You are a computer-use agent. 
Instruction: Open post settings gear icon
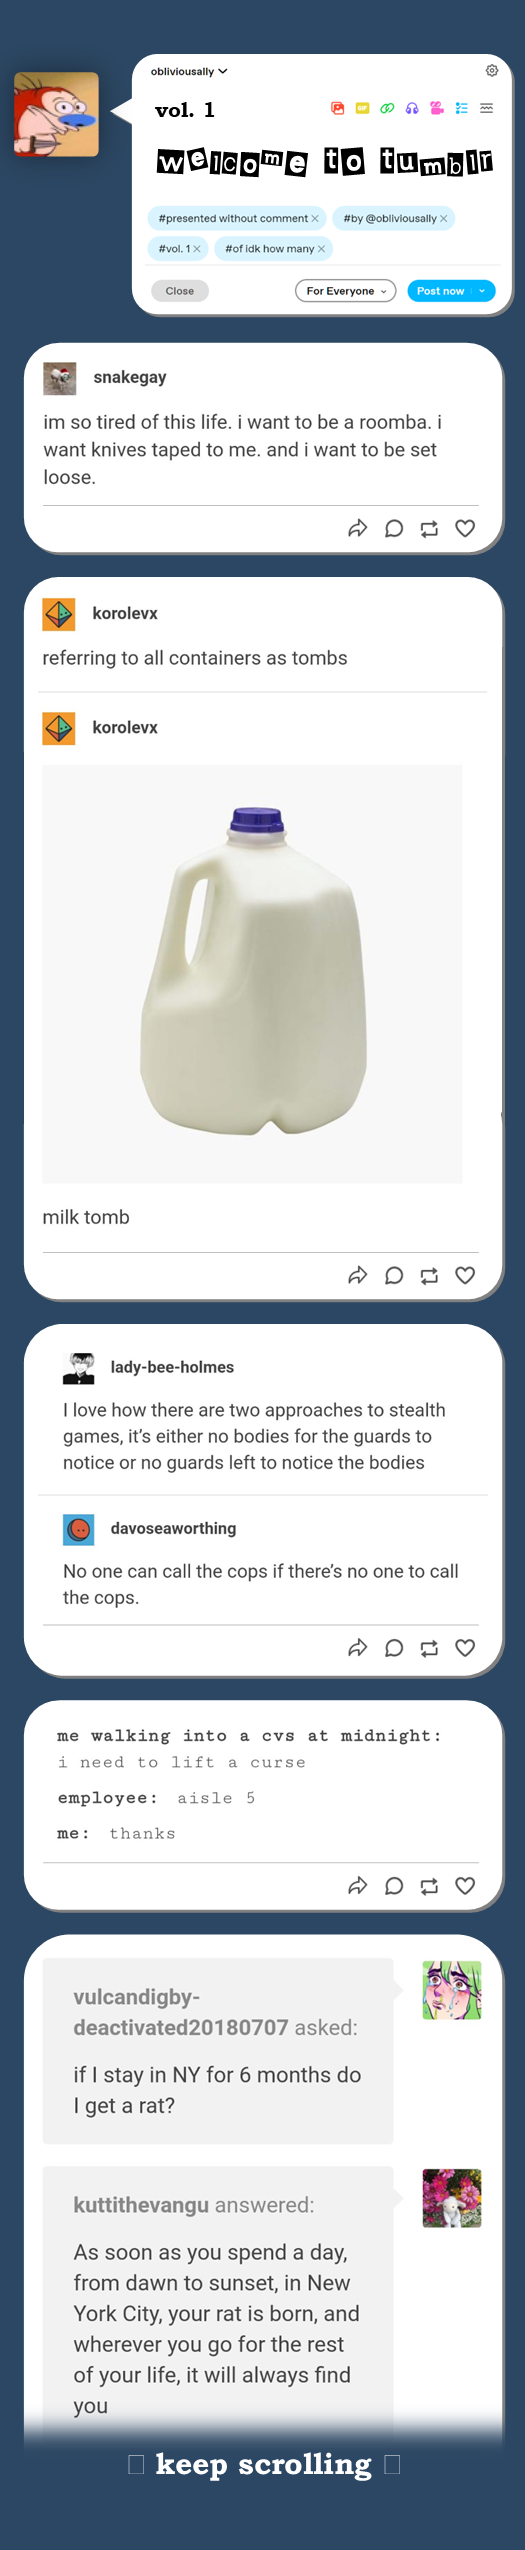tap(491, 70)
